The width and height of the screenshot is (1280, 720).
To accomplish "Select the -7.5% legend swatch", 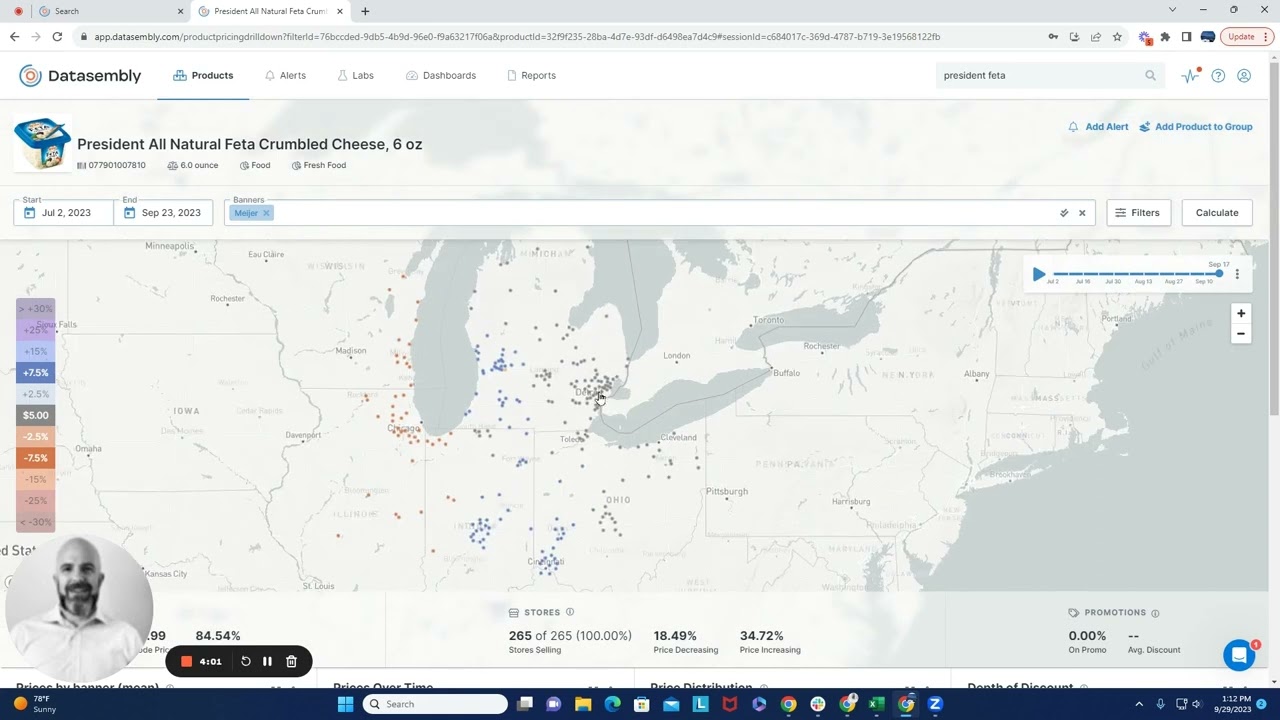I will point(35,458).
